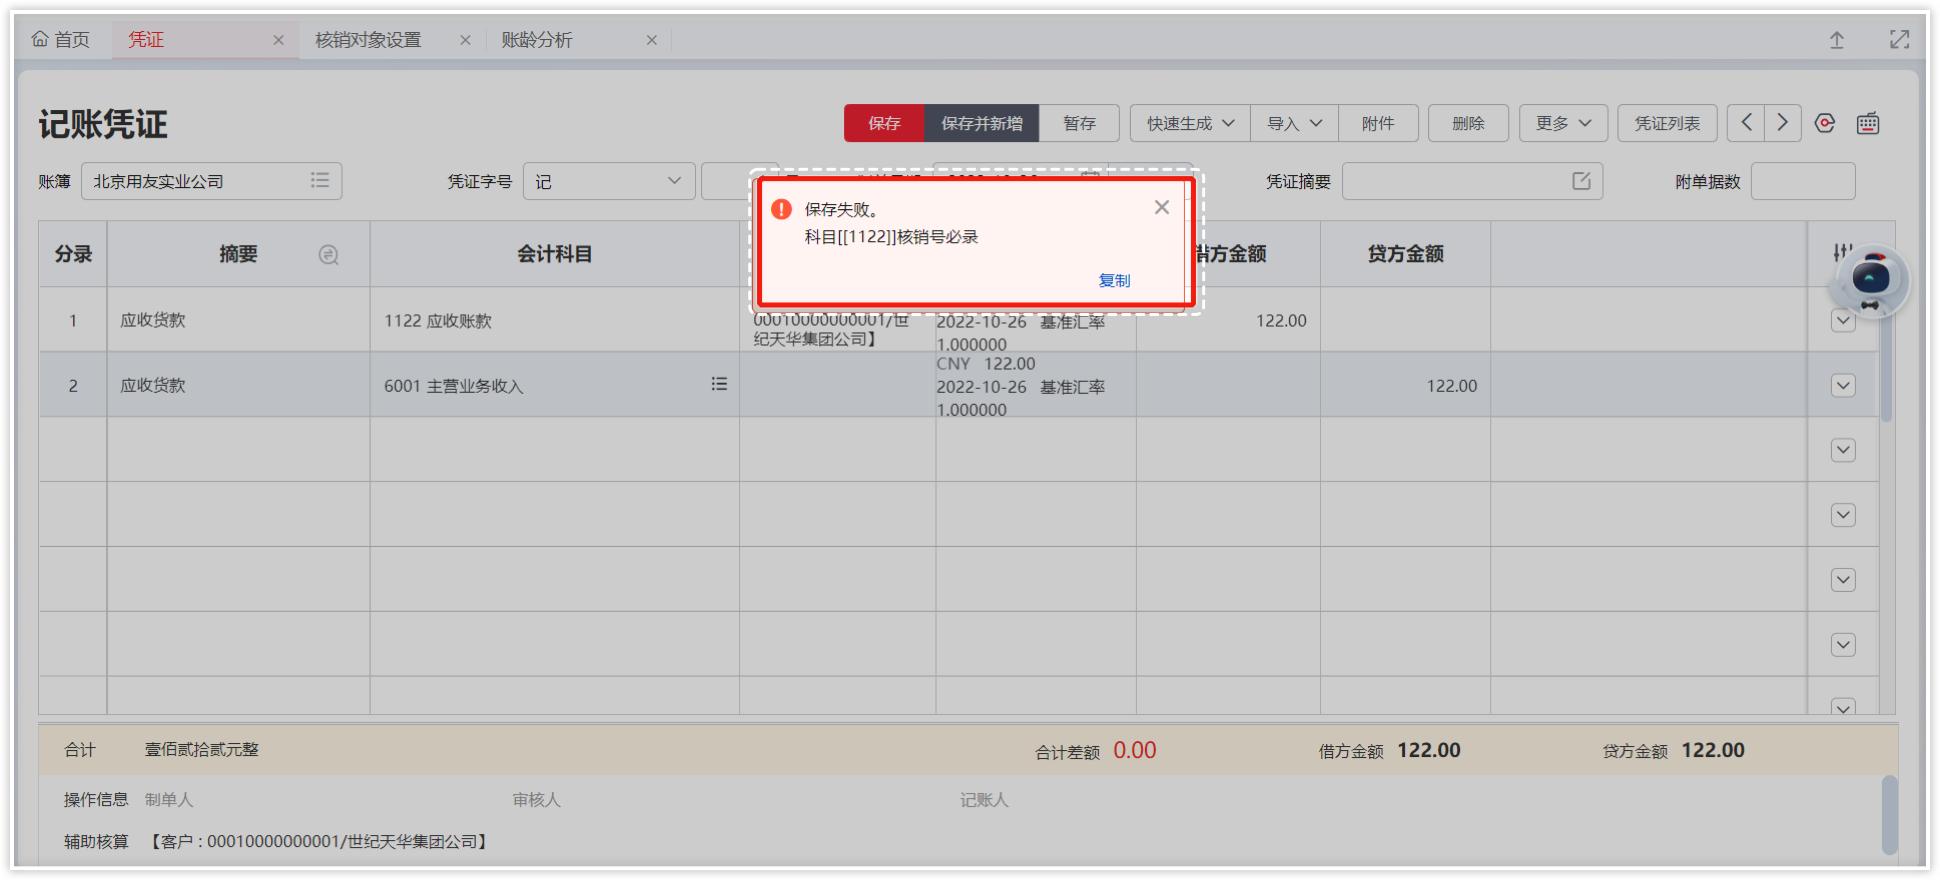Click the keyboard shortcuts icon
1940x881 pixels.
[x=1868, y=123]
